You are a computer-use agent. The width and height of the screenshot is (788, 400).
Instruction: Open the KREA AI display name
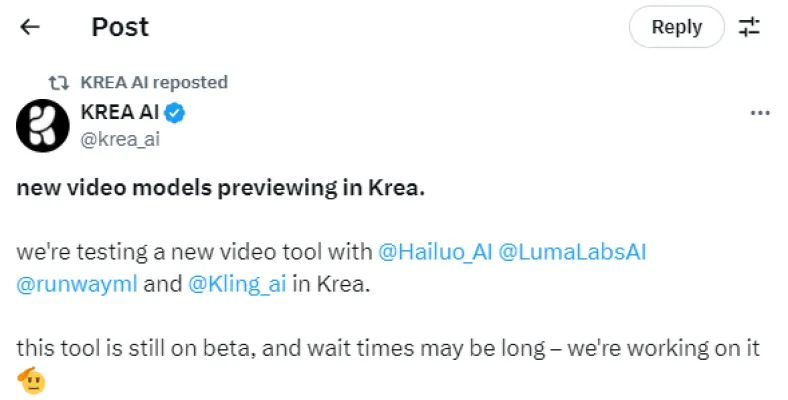coord(119,114)
